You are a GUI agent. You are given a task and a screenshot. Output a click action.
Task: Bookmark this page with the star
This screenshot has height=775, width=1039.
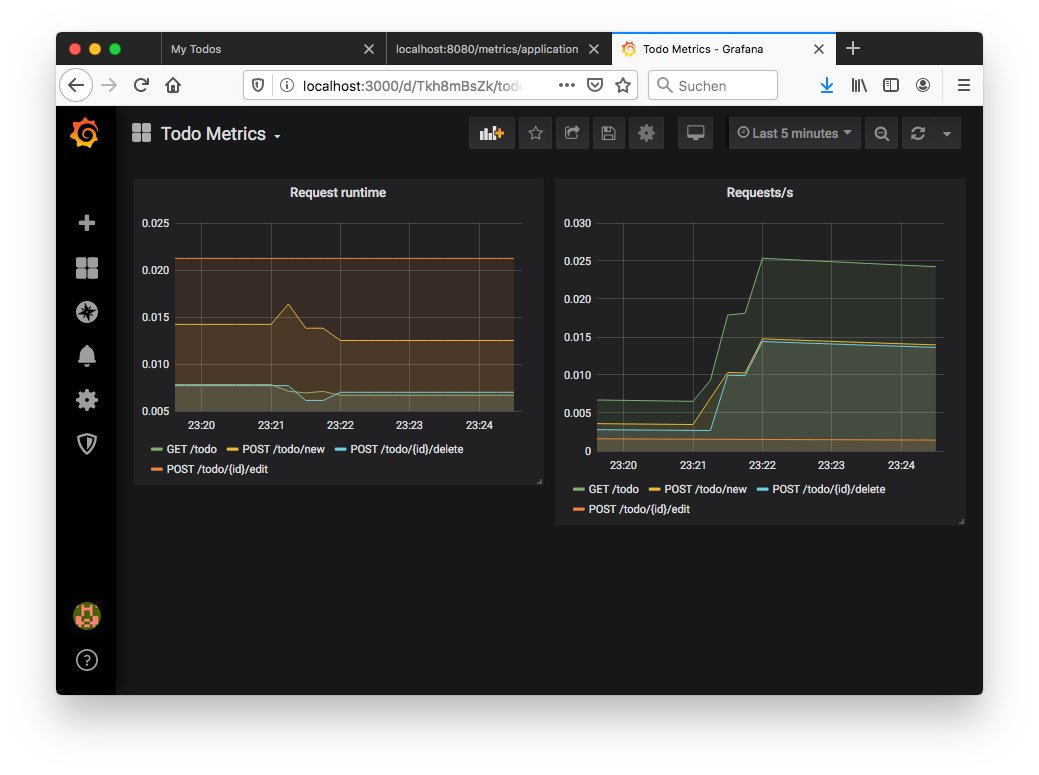[x=623, y=85]
